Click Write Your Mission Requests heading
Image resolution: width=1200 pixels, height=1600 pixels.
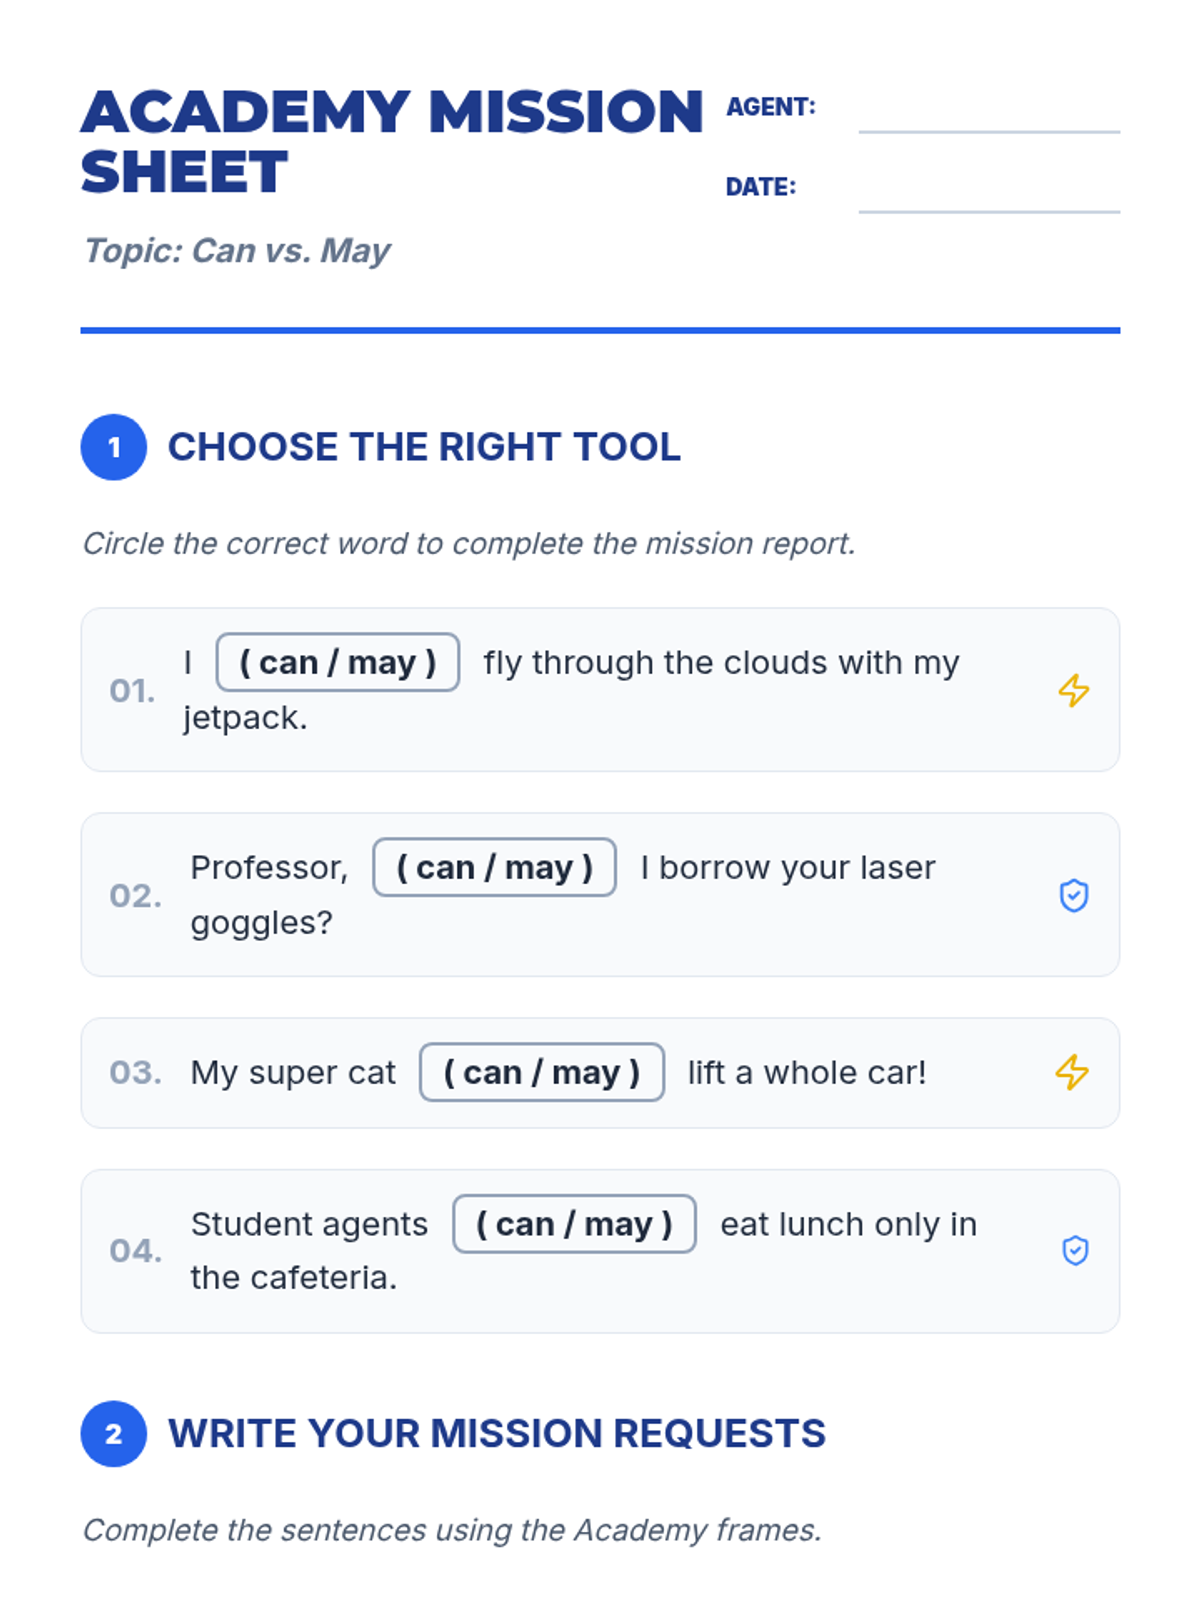pos(497,1433)
